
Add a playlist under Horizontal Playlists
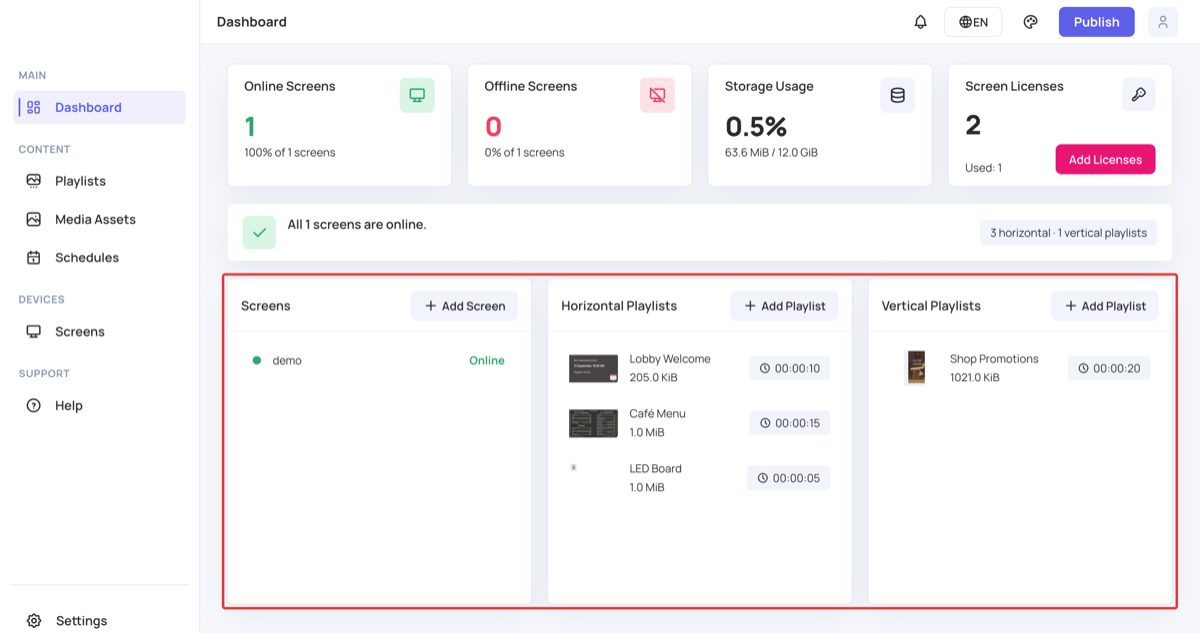pyautogui.click(x=785, y=306)
